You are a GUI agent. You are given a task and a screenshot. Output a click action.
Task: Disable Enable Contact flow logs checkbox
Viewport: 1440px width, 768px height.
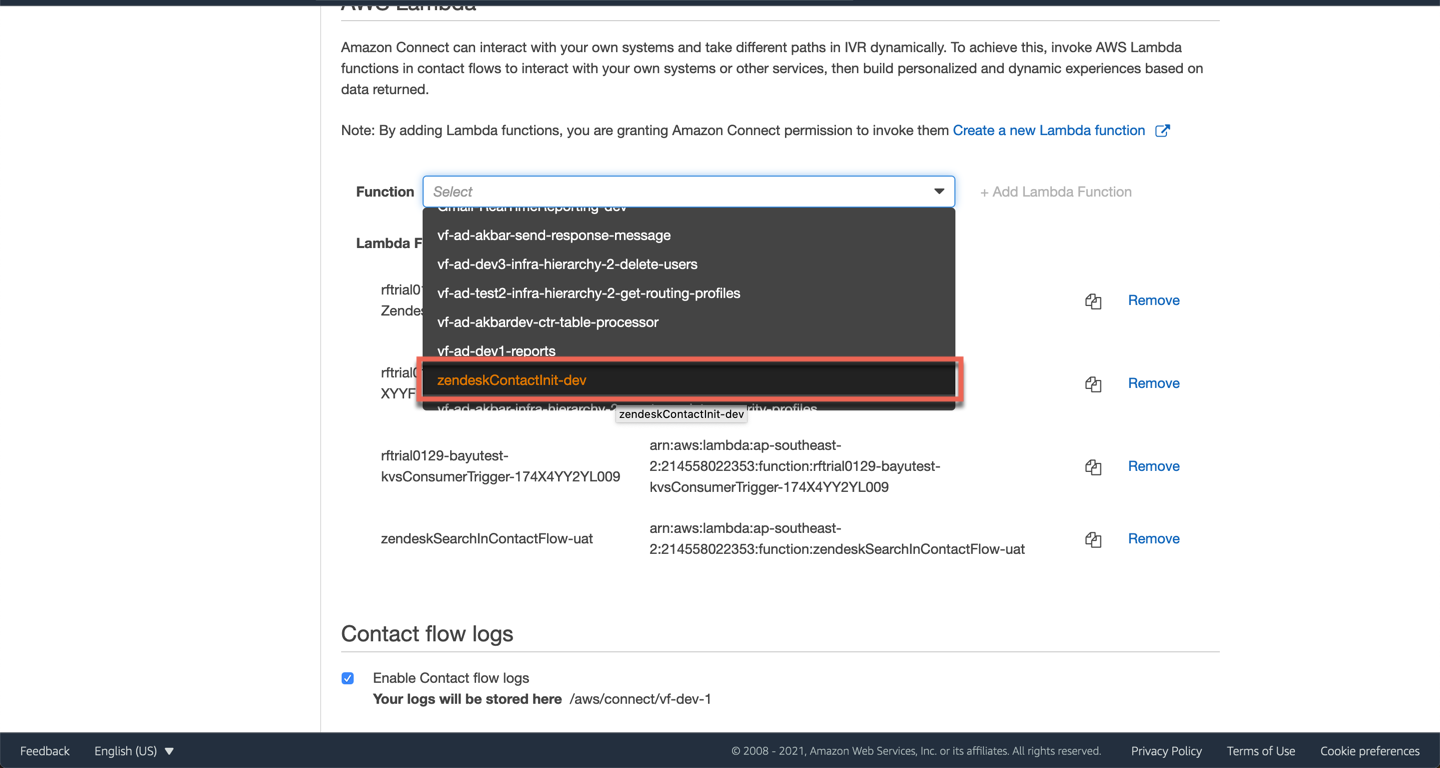click(348, 678)
